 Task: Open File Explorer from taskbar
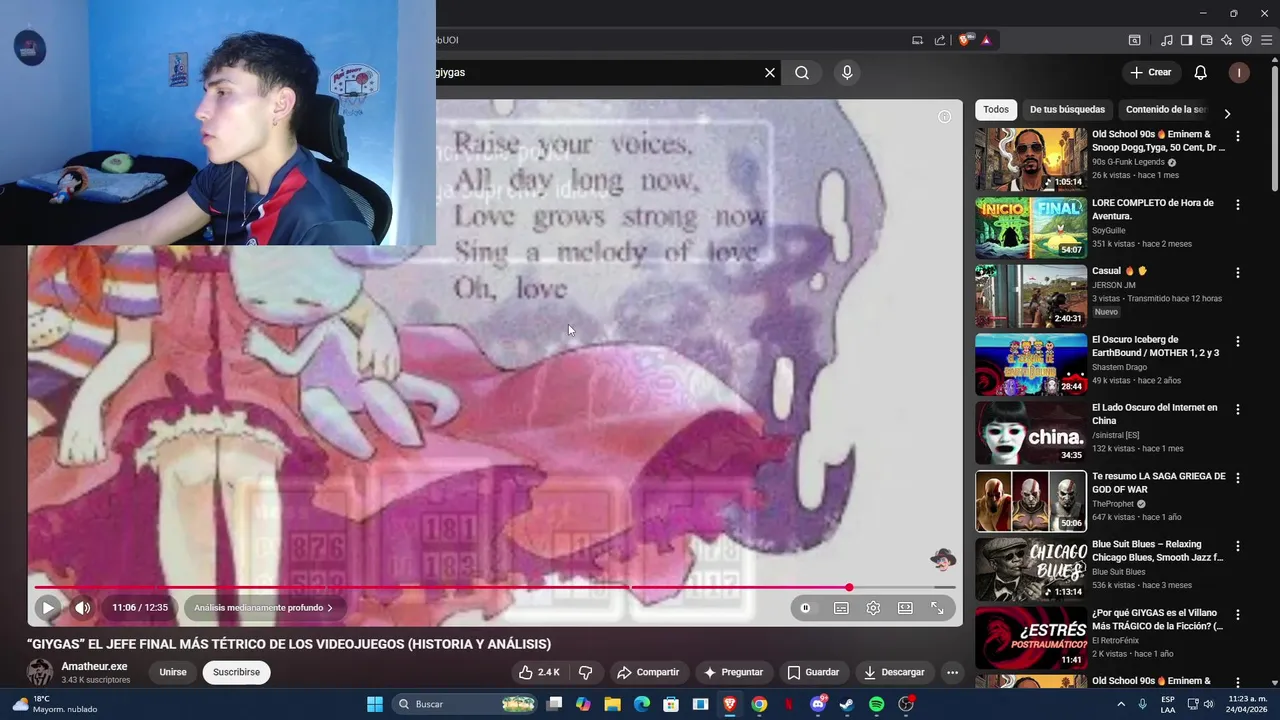coord(613,704)
